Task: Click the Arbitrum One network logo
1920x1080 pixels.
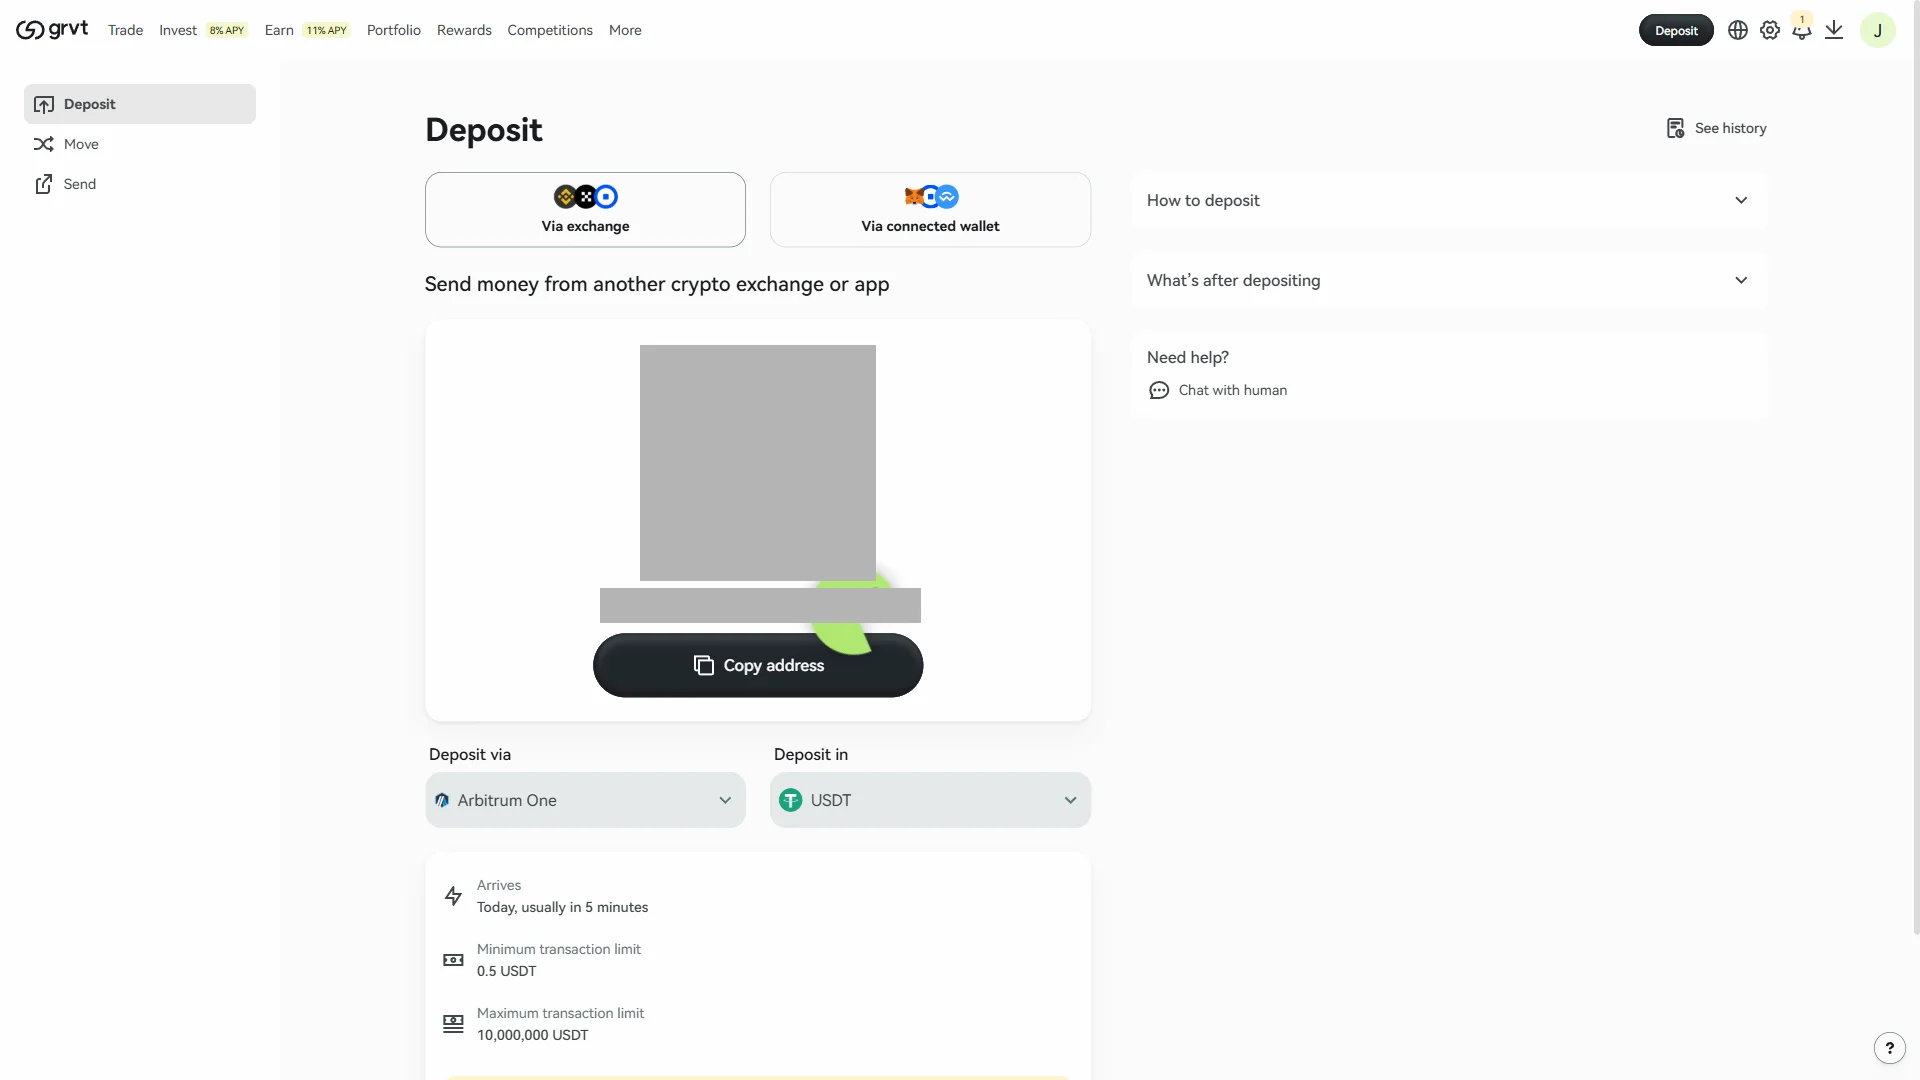Action: pyautogui.click(x=442, y=800)
